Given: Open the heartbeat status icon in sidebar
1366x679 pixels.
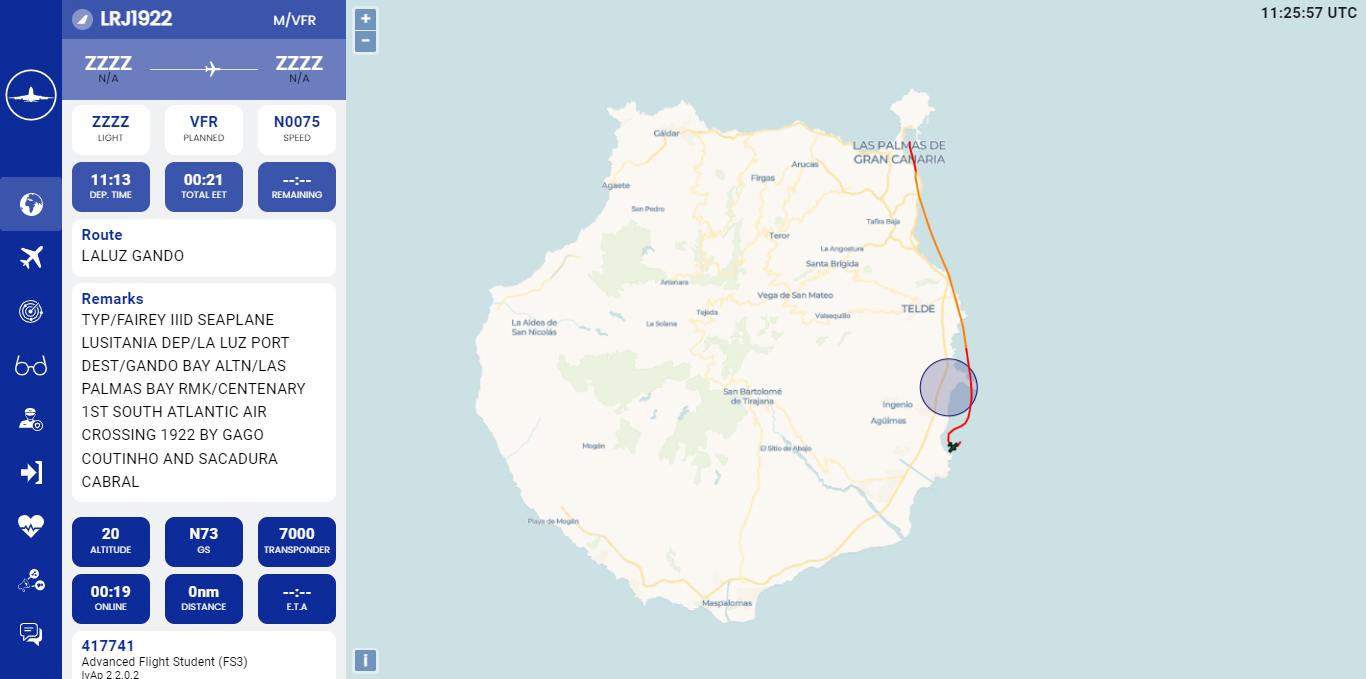Looking at the screenshot, I should point(31,526).
